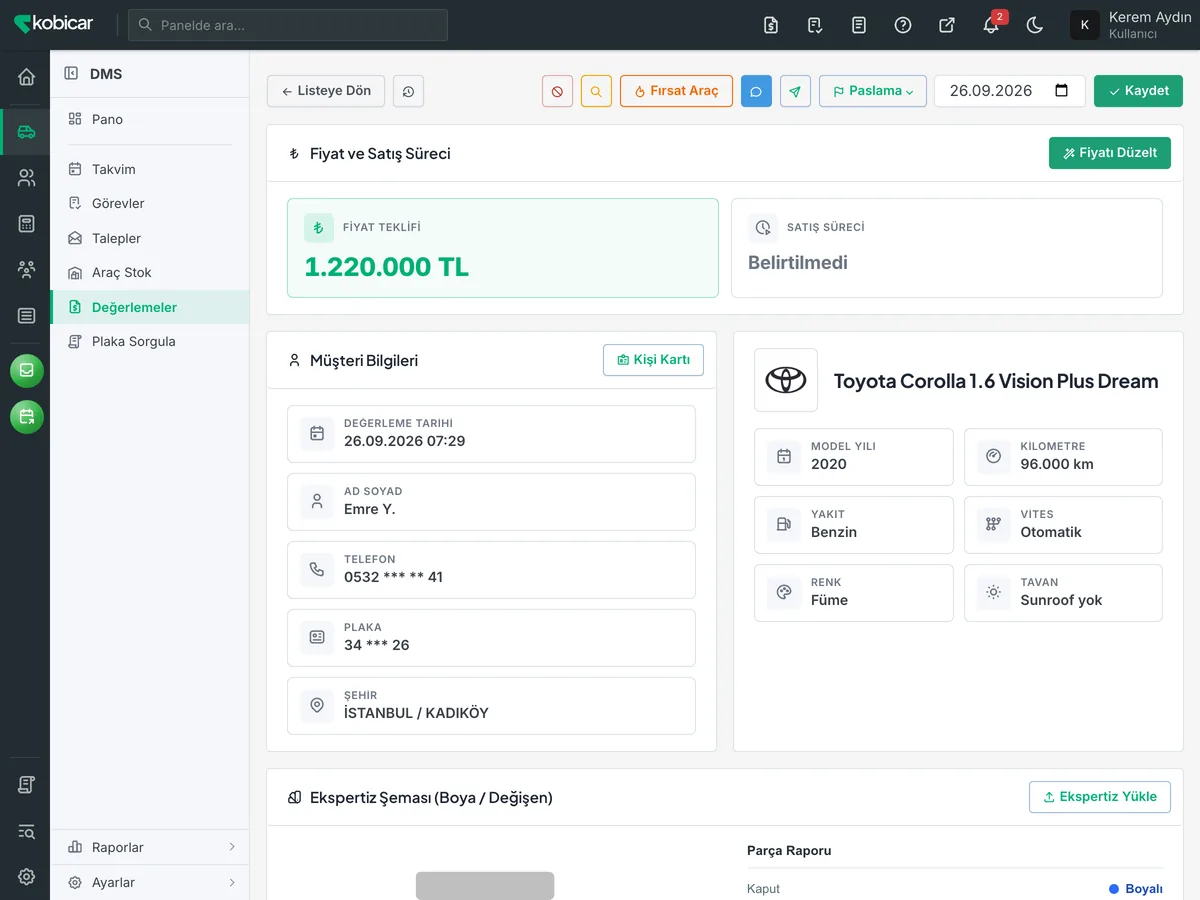Click the external link icon in top bar
The image size is (1200, 900).
pyautogui.click(x=947, y=25)
